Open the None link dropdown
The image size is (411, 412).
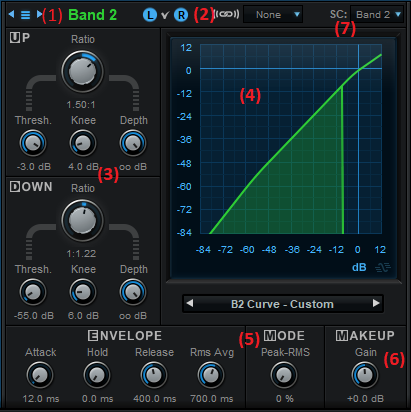tap(273, 15)
